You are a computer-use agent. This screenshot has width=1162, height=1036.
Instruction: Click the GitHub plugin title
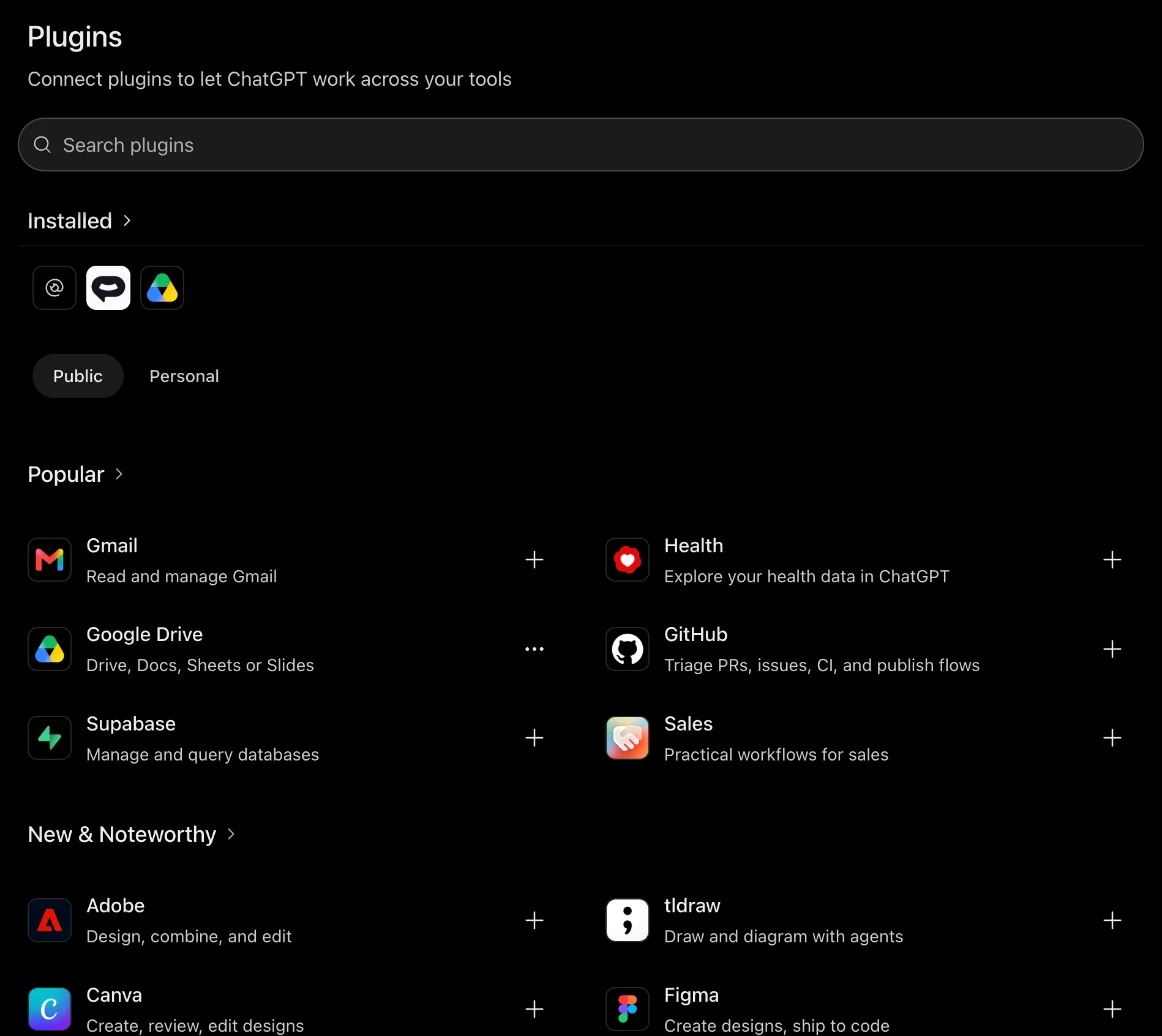click(696, 634)
